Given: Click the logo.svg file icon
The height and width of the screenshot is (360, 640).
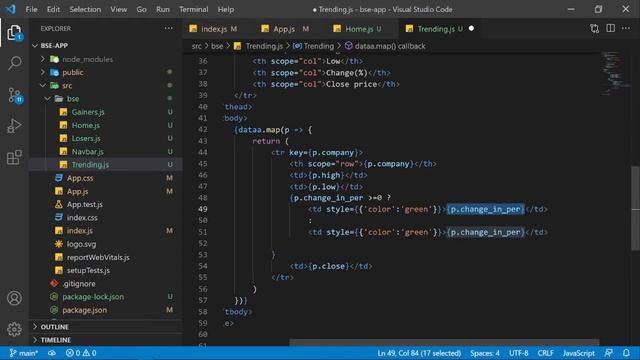Looking at the screenshot, I should [x=59, y=244].
